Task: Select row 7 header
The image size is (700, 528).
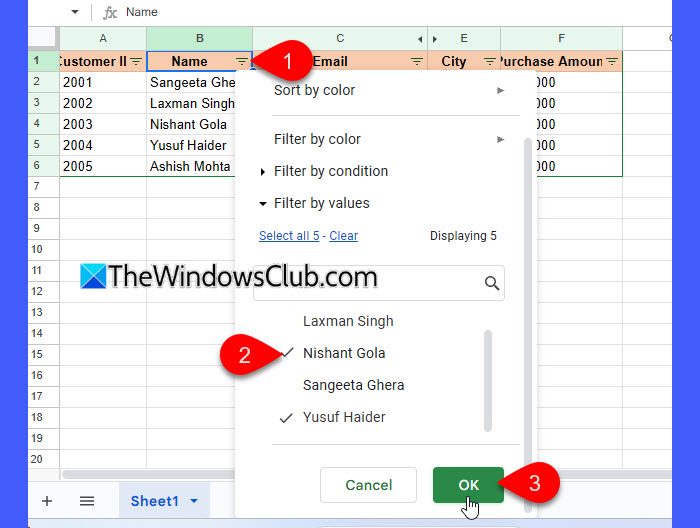Action: [43, 186]
